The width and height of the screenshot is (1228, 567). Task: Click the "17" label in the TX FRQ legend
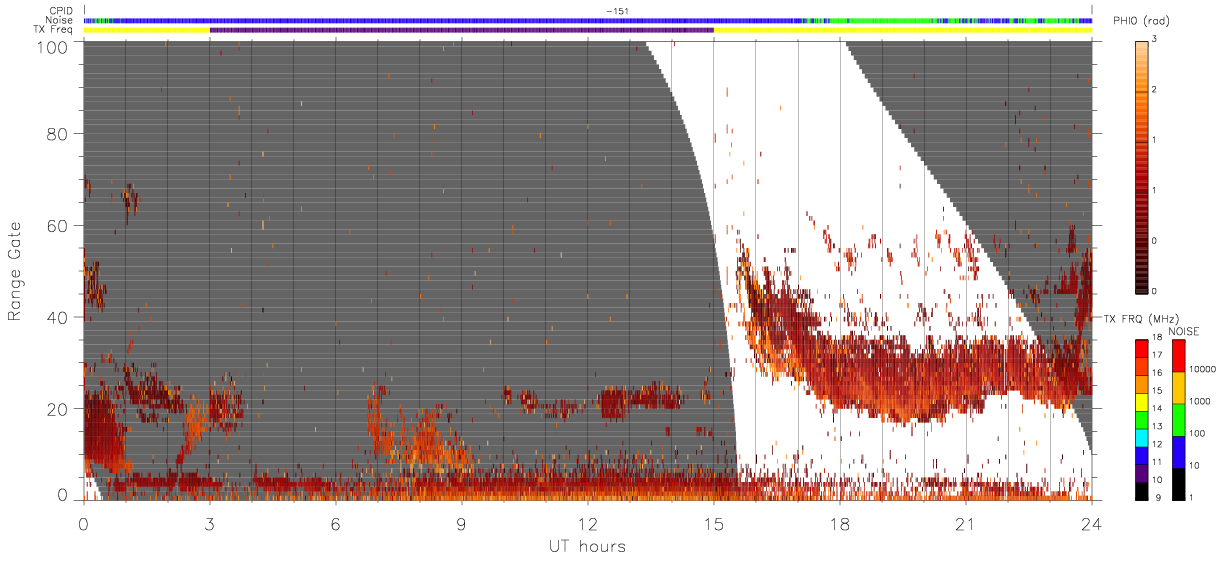click(x=1157, y=355)
